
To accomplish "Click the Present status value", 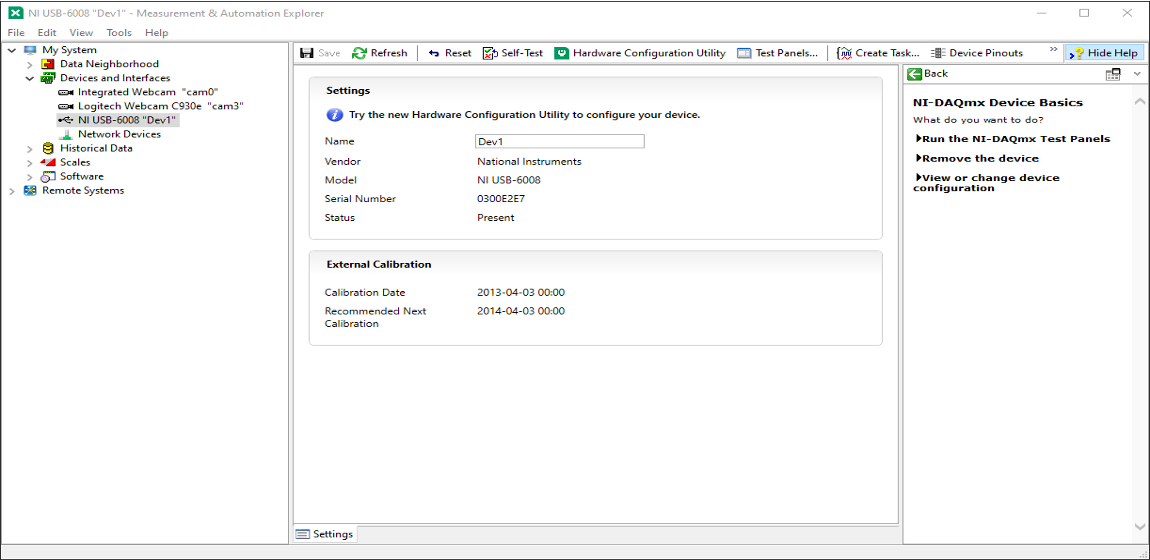I will tap(496, 218).
